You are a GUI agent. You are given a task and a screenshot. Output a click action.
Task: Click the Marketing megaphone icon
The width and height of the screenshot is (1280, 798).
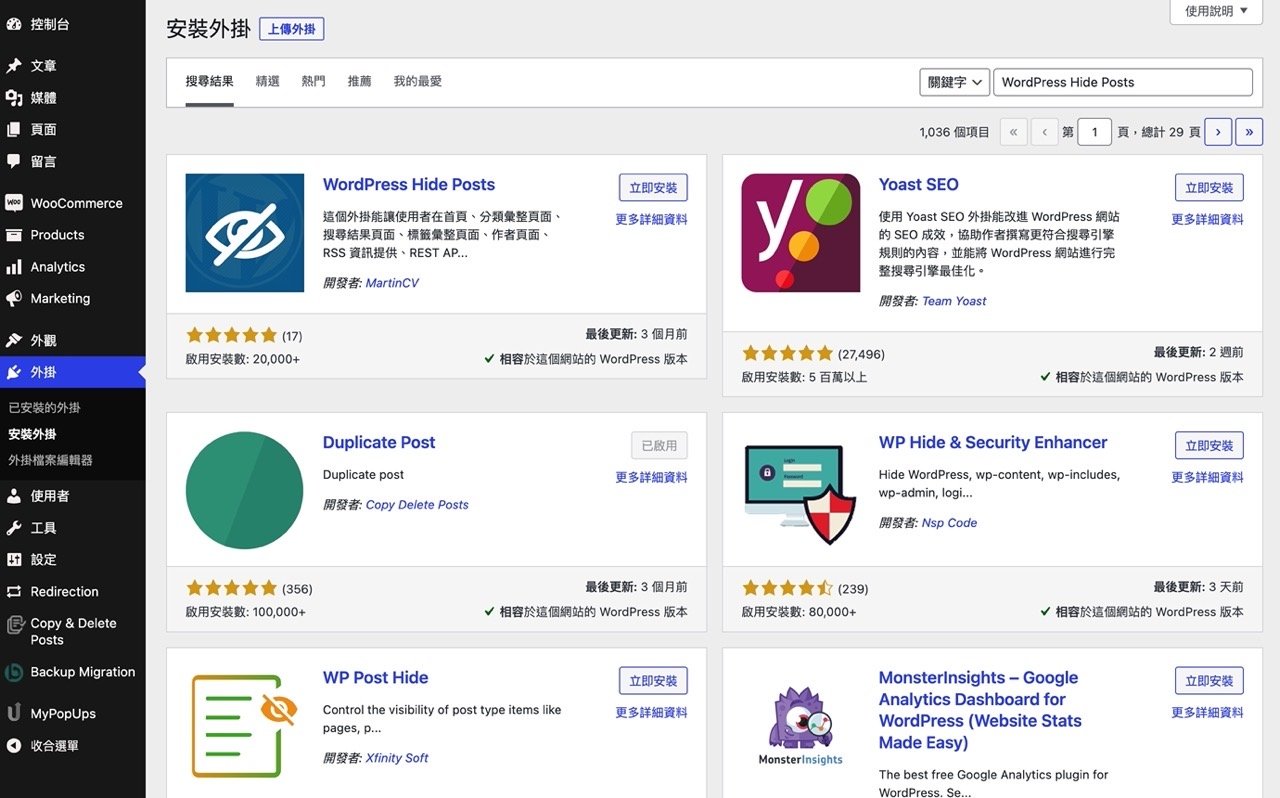pyautogui.click(x=14, y=299)
